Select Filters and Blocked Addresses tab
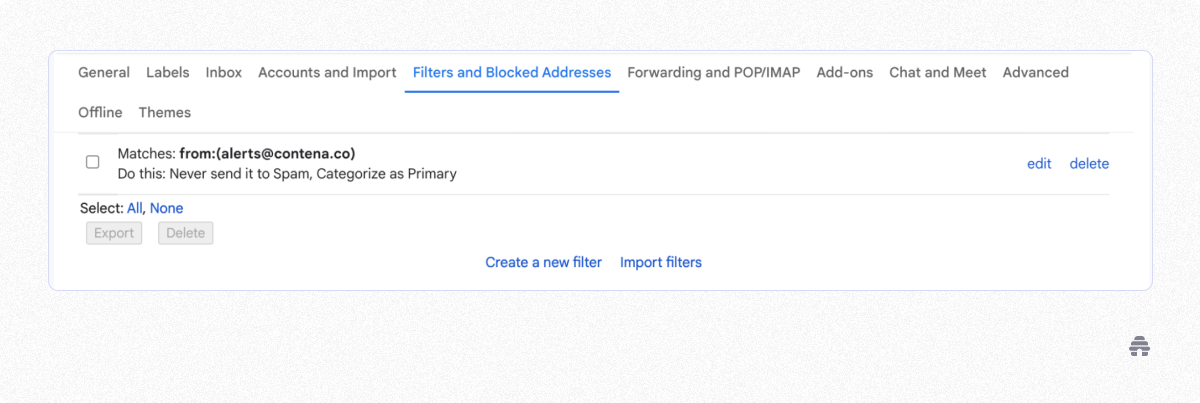 pos(512,72)
